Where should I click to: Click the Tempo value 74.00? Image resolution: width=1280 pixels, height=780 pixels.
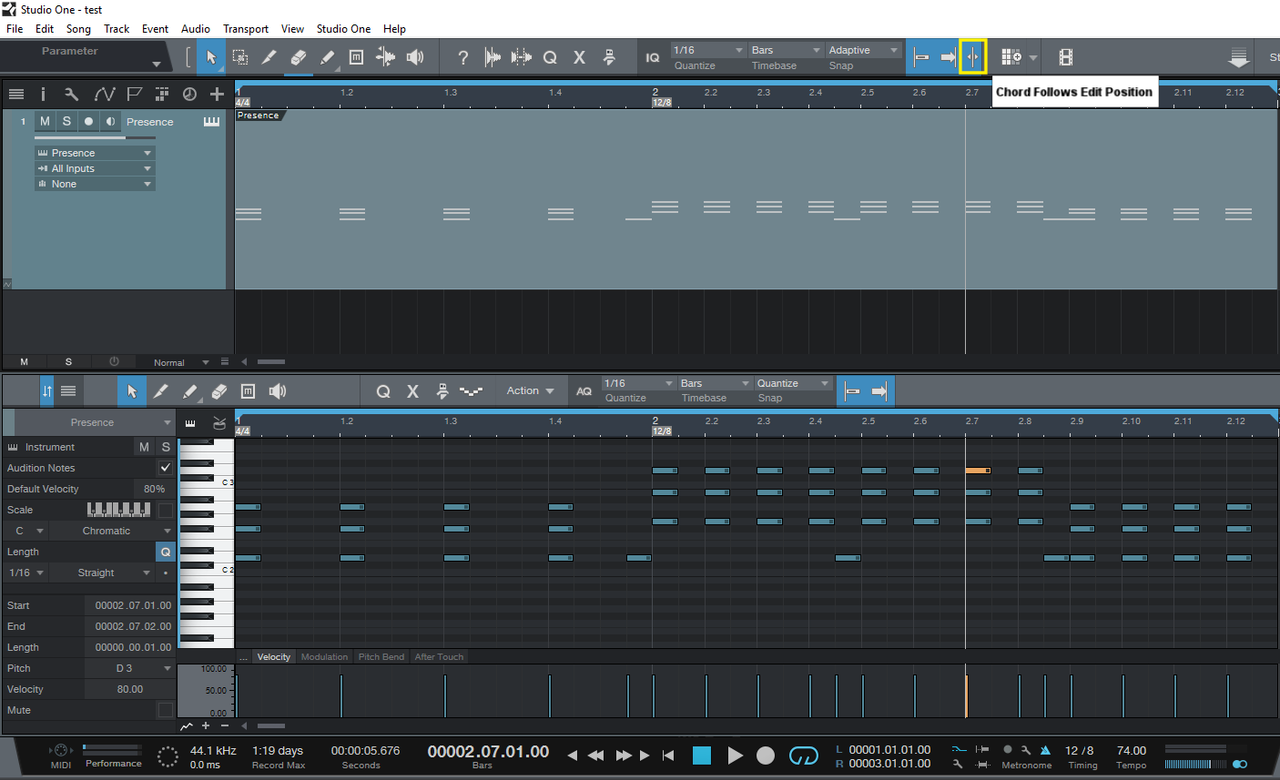click(x=1131, y=750)
